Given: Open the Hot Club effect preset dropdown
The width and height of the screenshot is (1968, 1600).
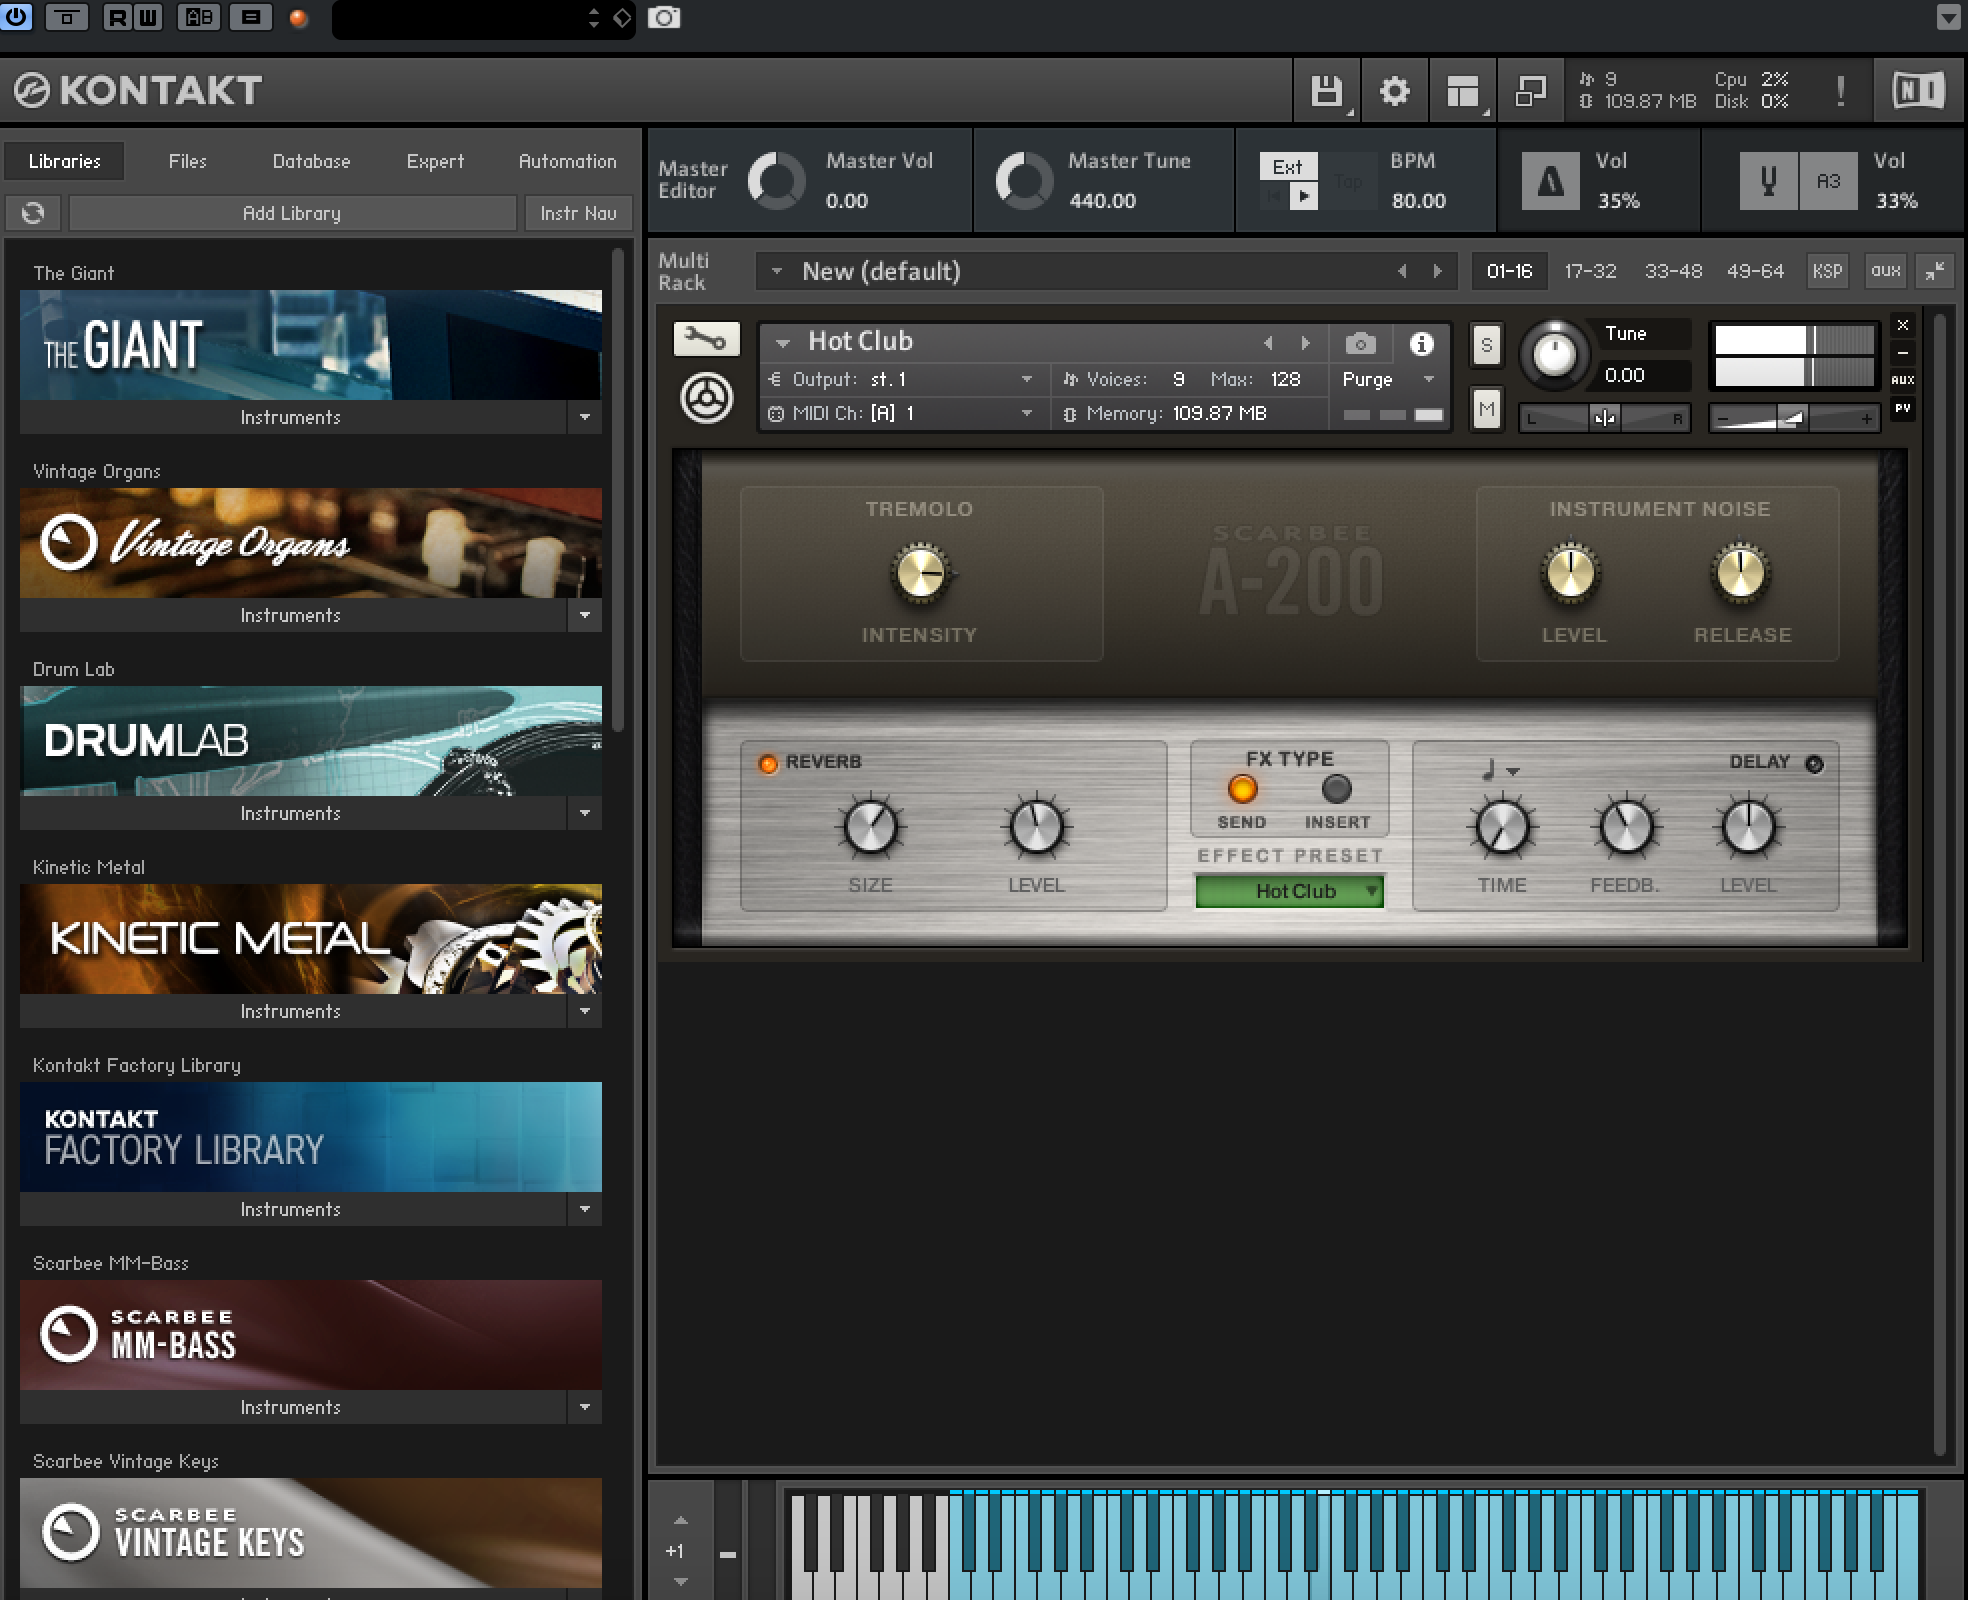Looking at the screenshot, I should click(1290, 891).
